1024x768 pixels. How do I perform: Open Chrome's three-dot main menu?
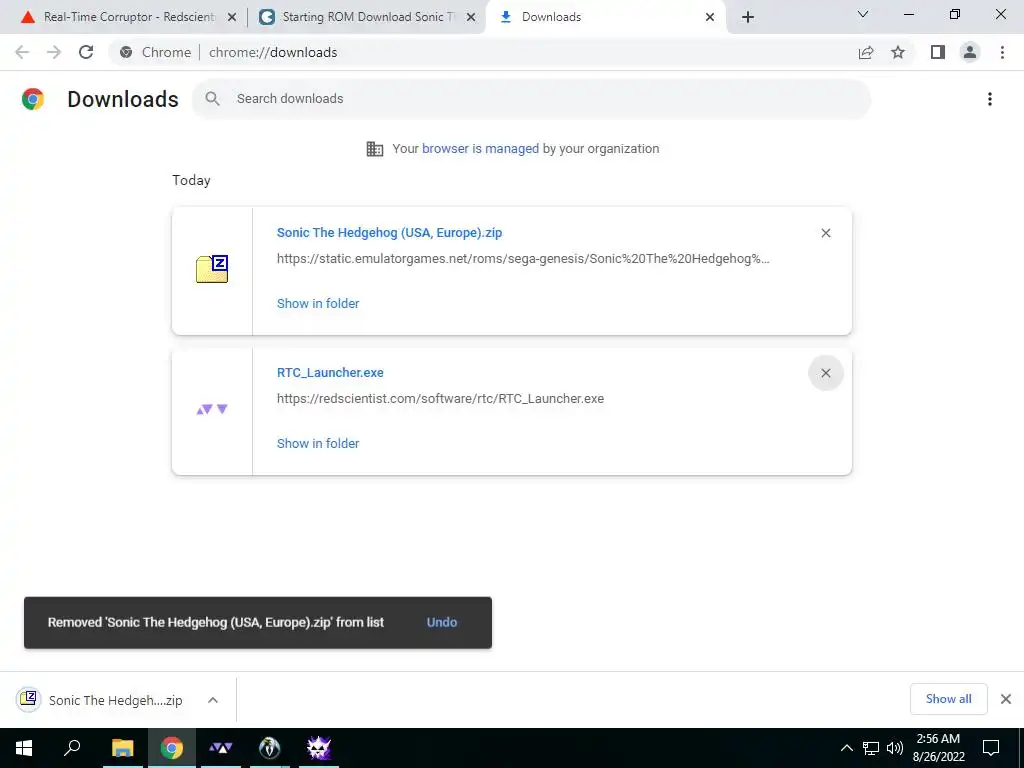point(1002,52)
